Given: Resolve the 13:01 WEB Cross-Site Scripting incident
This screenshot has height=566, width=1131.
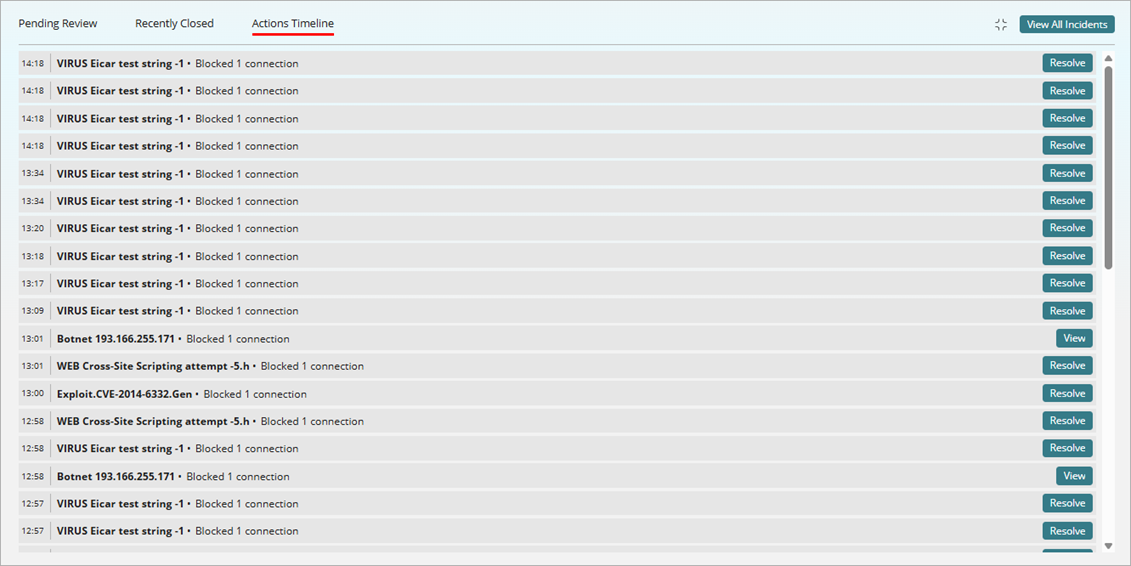Looking at the screenshot, I should point(1068,366).
